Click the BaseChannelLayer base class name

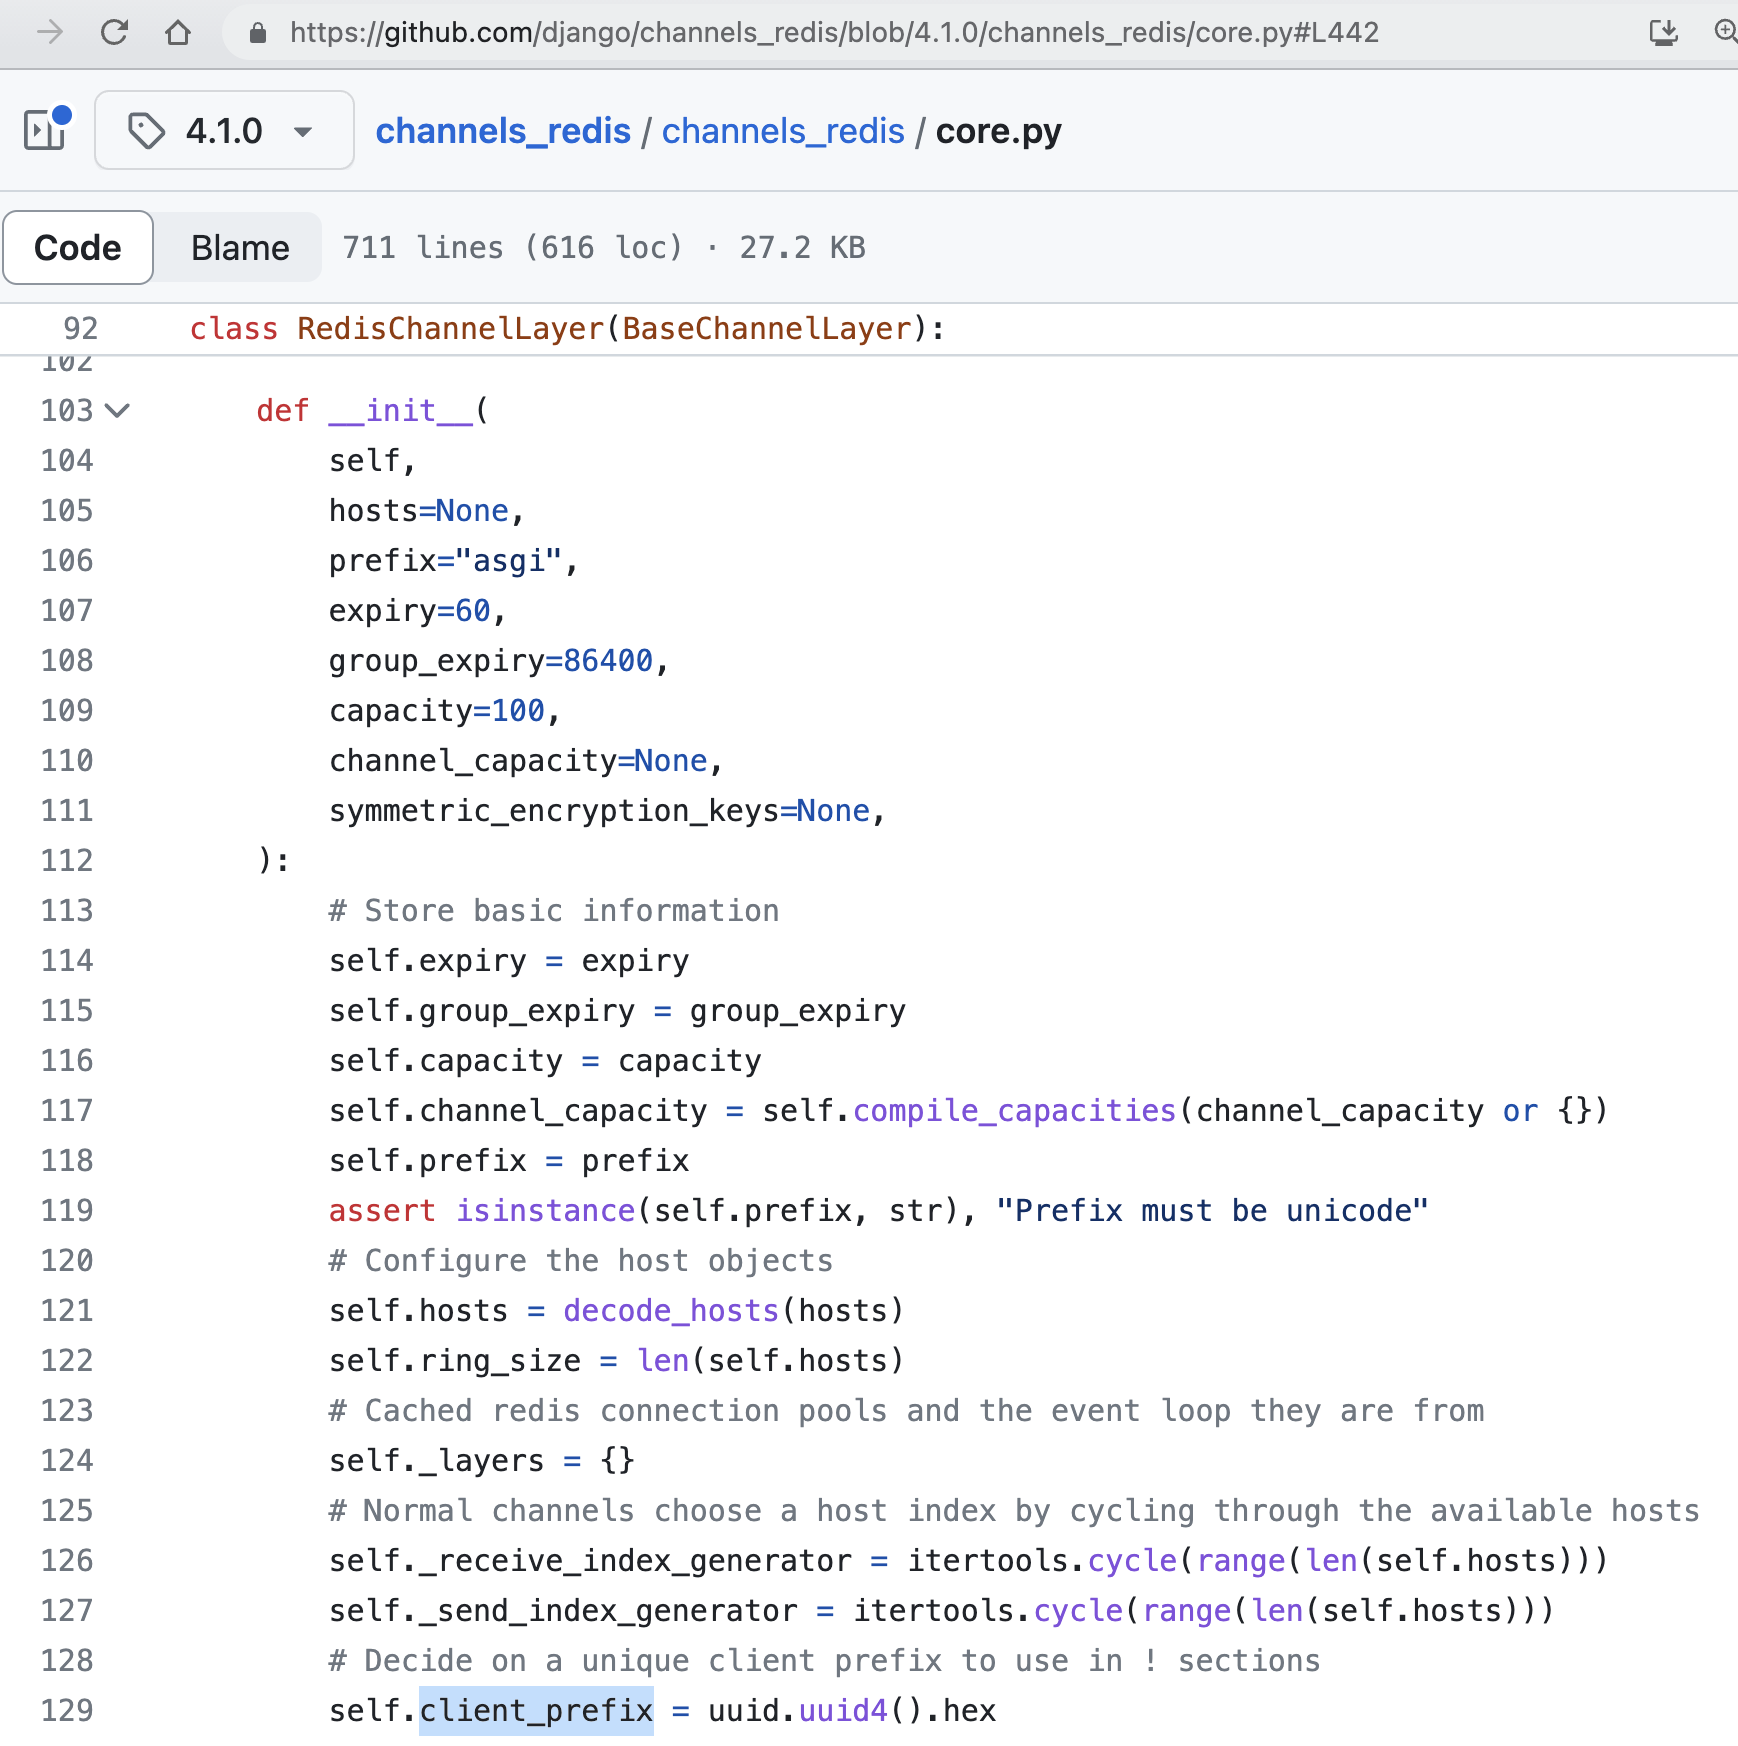tap(767, 328)
